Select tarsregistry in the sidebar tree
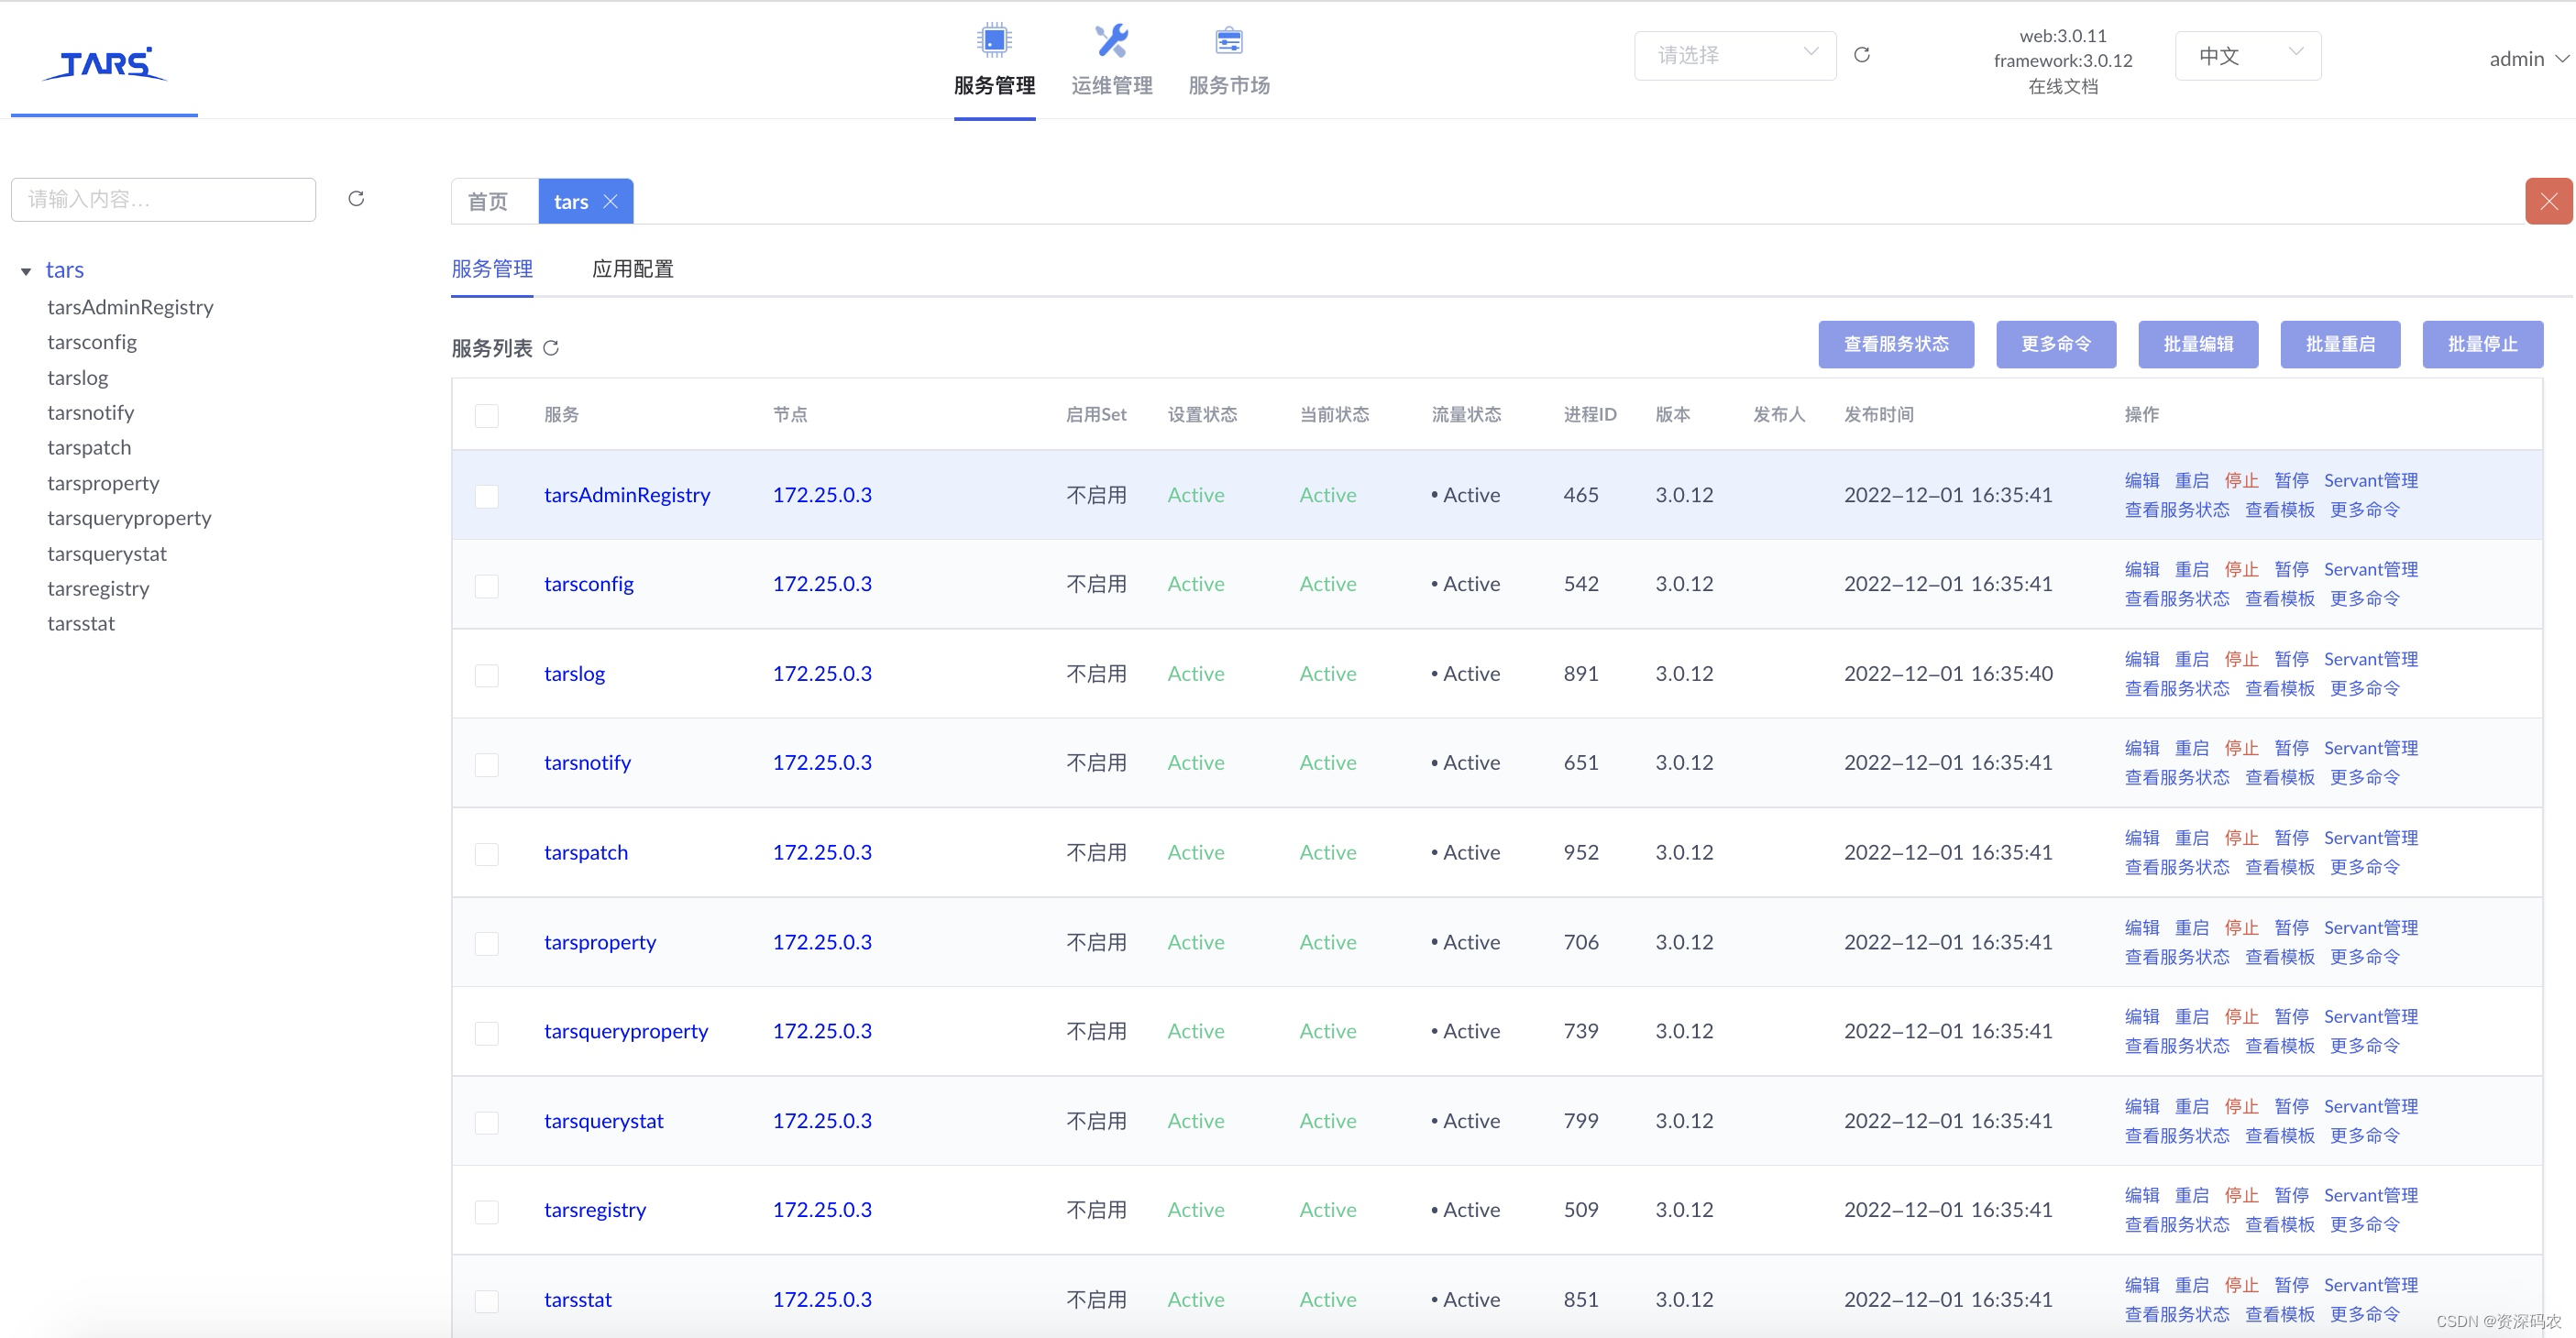2576x1338 pixels. tap(98, 589)
